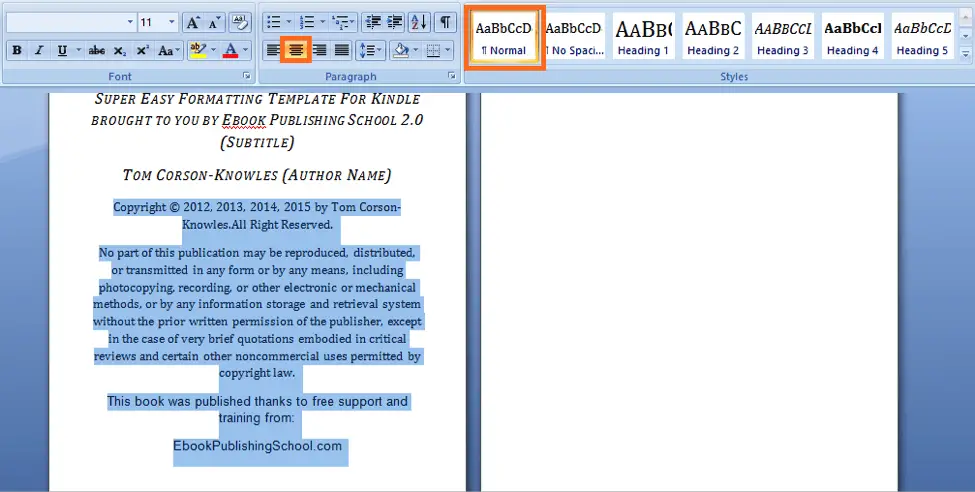Apply the red font color button
Viewport: 975px width, 492px height.
(231, 50)
